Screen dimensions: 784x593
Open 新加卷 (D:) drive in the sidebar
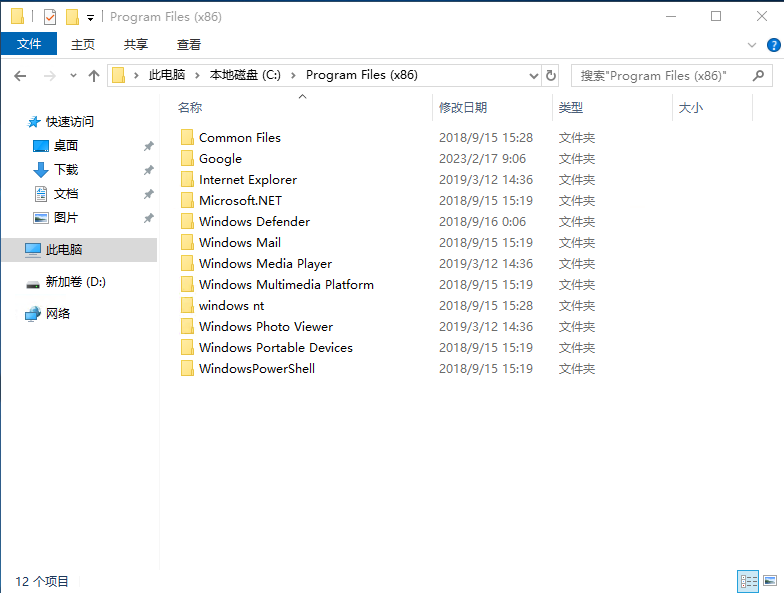pos(75,282)
